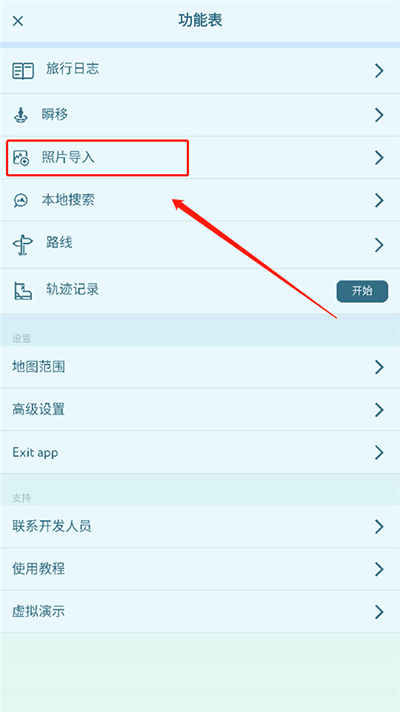Expand 瞬移 via its chevron arrow
The width and height of the screenshot is (400, 712).
tap(379, 115)
